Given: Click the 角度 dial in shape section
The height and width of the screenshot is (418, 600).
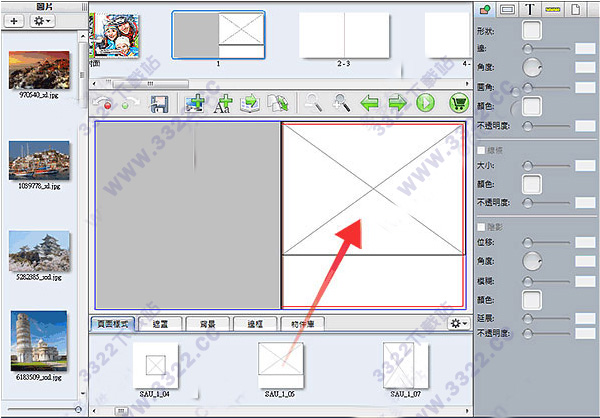Looking at the screenshot, I should [532, 67].
